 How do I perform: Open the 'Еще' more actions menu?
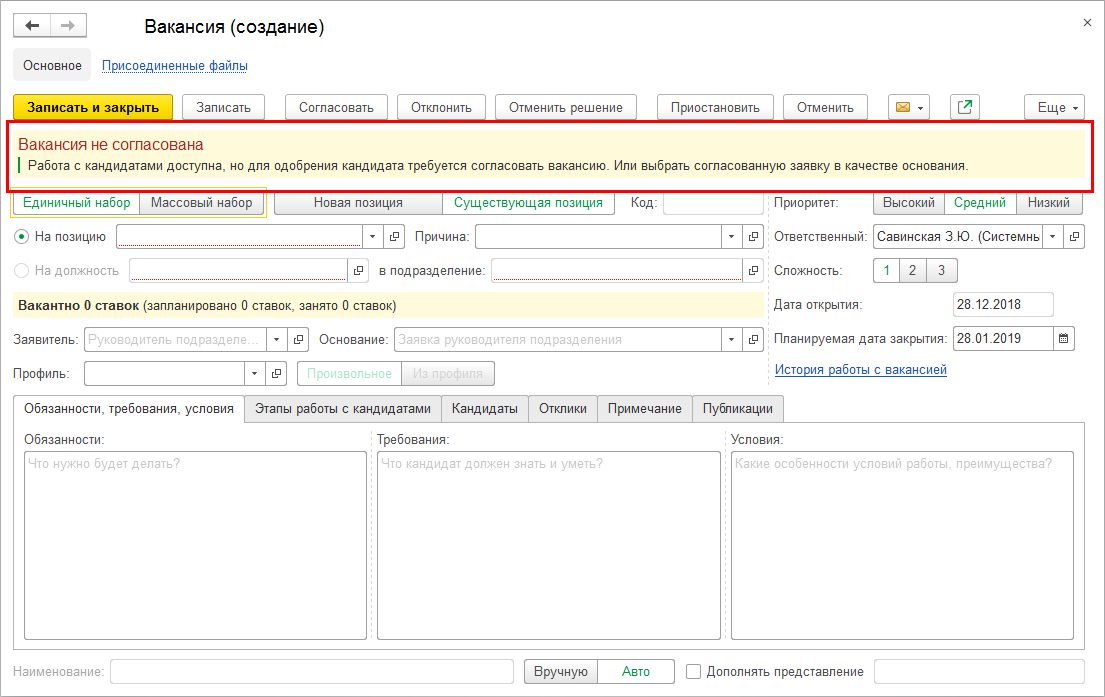[x=1054, y=108]
